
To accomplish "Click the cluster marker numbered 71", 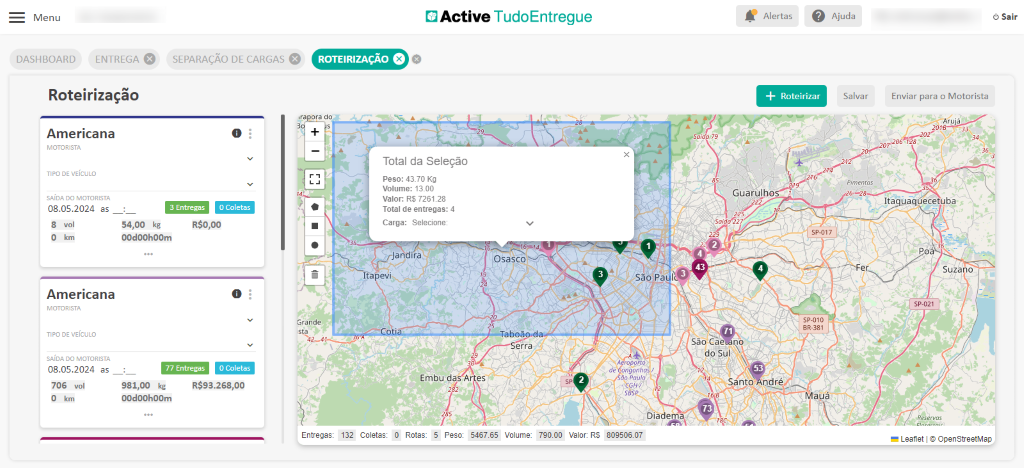I will [x=727, y=332].
